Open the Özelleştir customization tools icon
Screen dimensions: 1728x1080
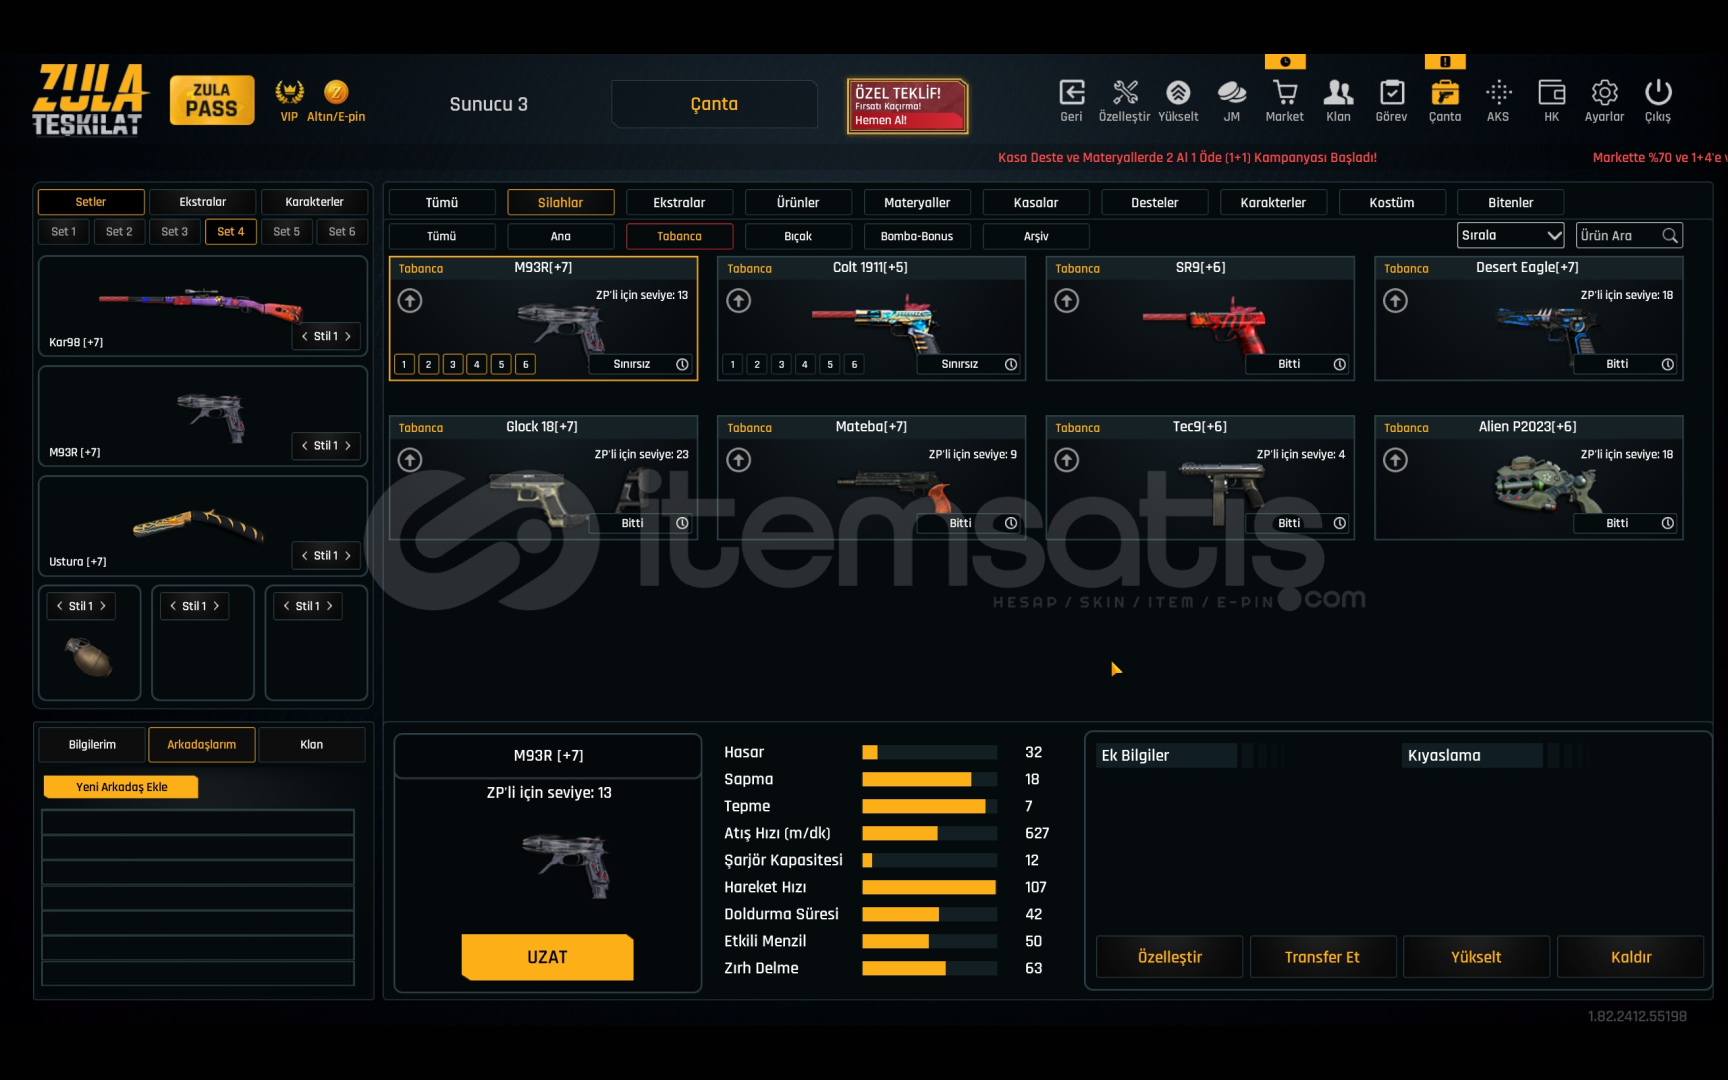click(1125, 93)
